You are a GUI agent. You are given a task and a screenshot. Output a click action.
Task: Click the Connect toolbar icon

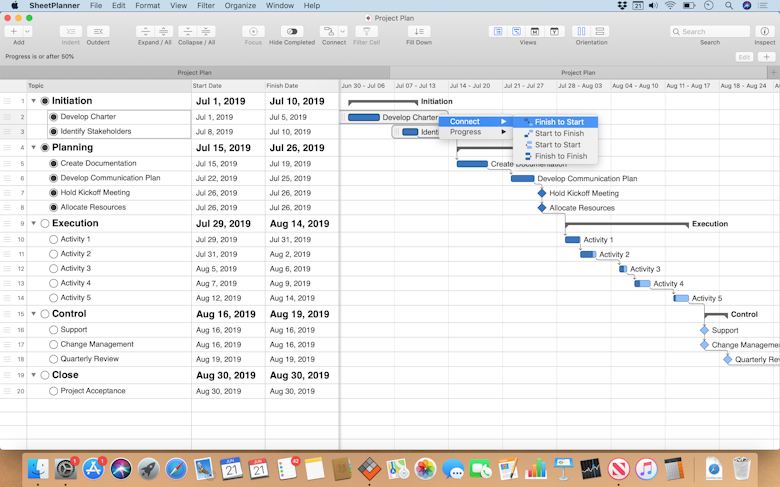point(329,31)
